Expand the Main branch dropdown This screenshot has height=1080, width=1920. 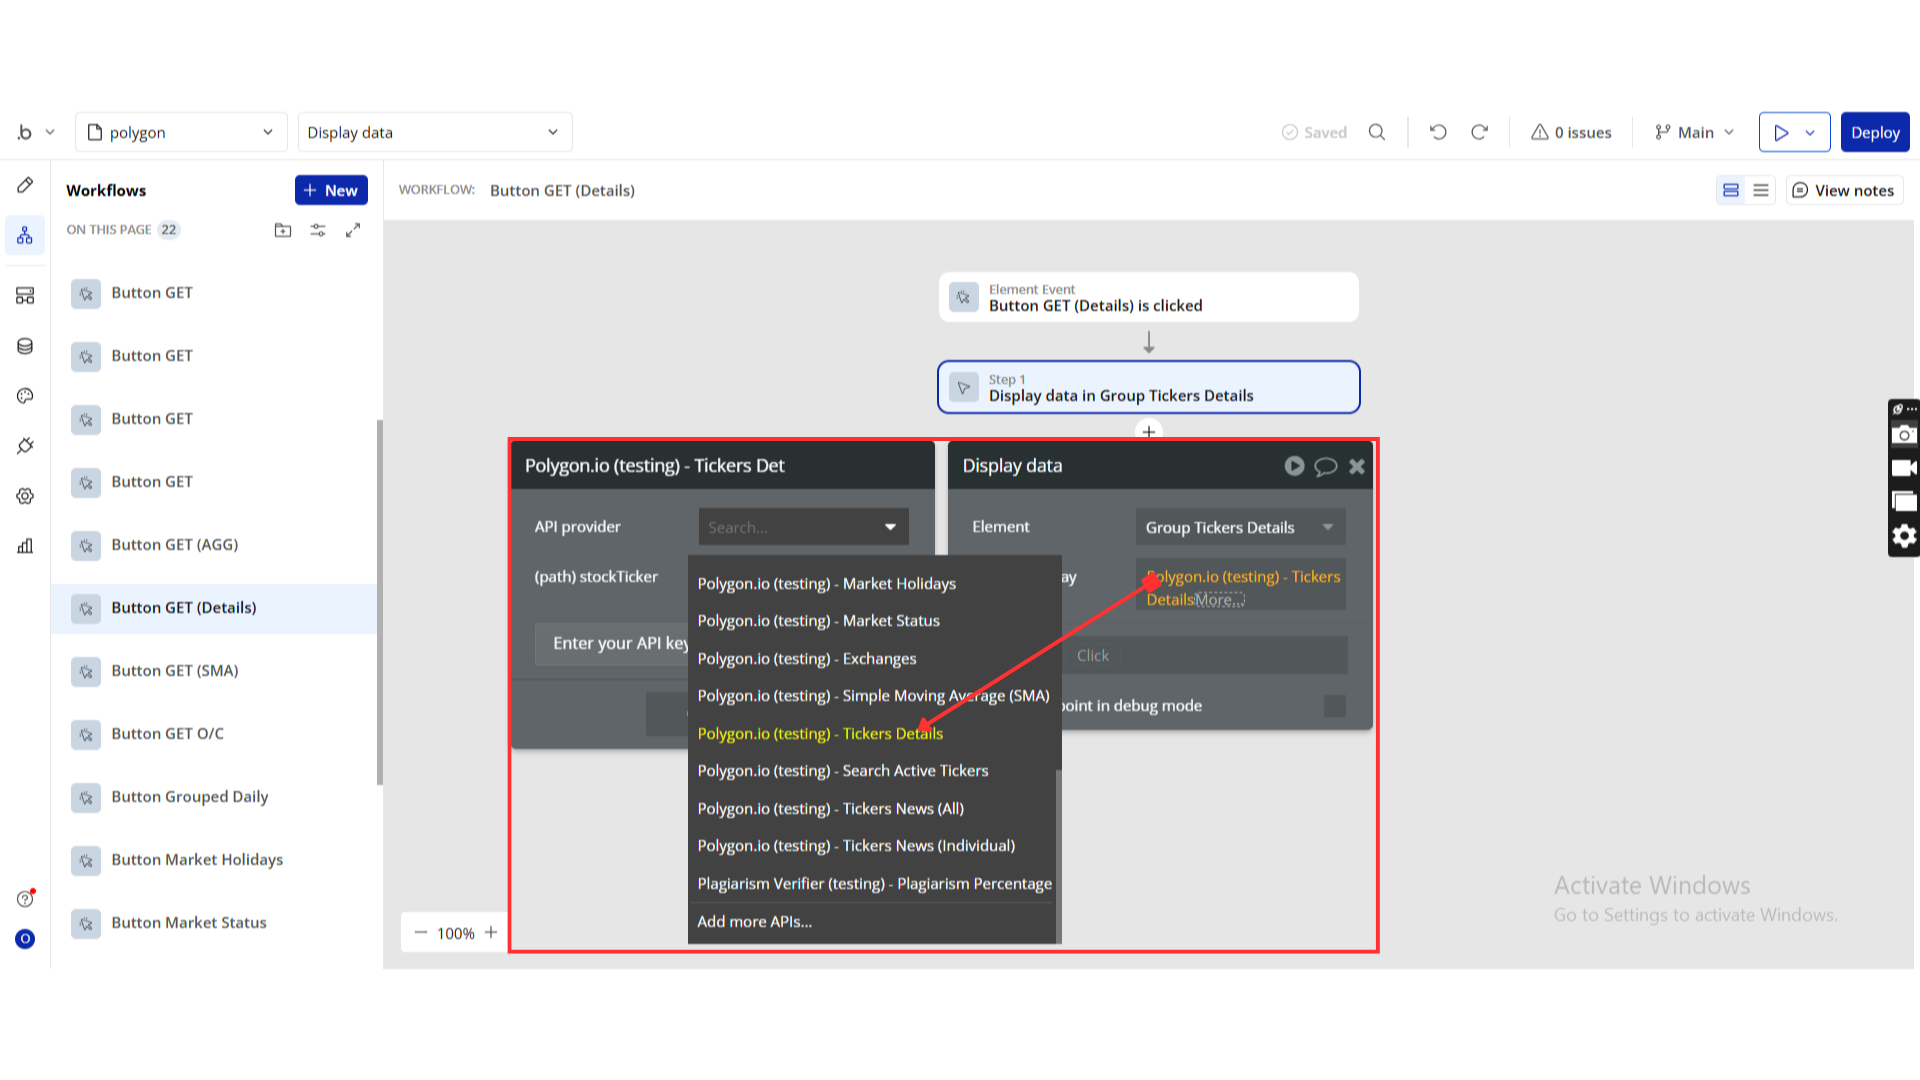pos(1695,132)
